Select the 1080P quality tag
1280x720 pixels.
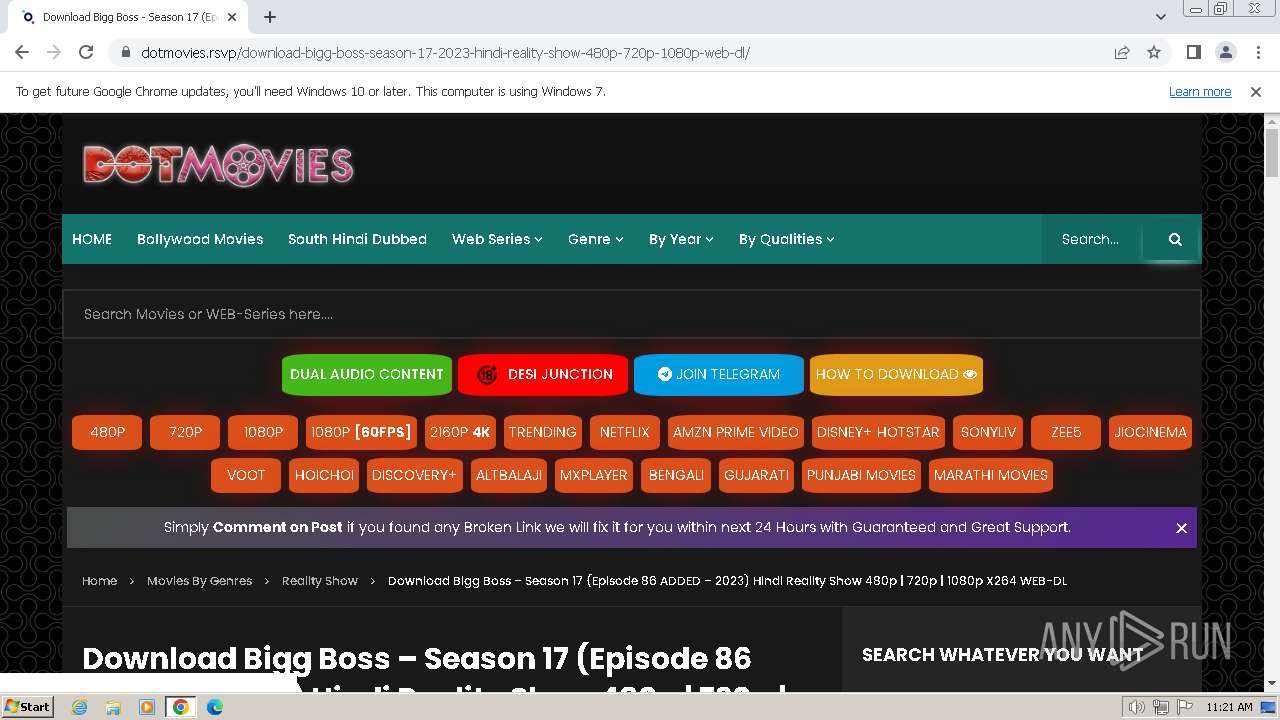click(263, 432)
